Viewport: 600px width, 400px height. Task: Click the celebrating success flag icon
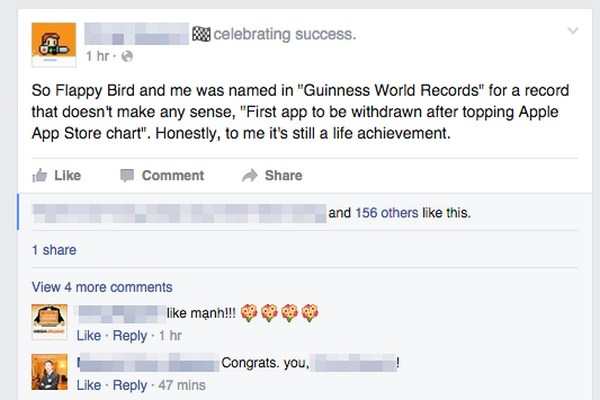coord(205,36)
